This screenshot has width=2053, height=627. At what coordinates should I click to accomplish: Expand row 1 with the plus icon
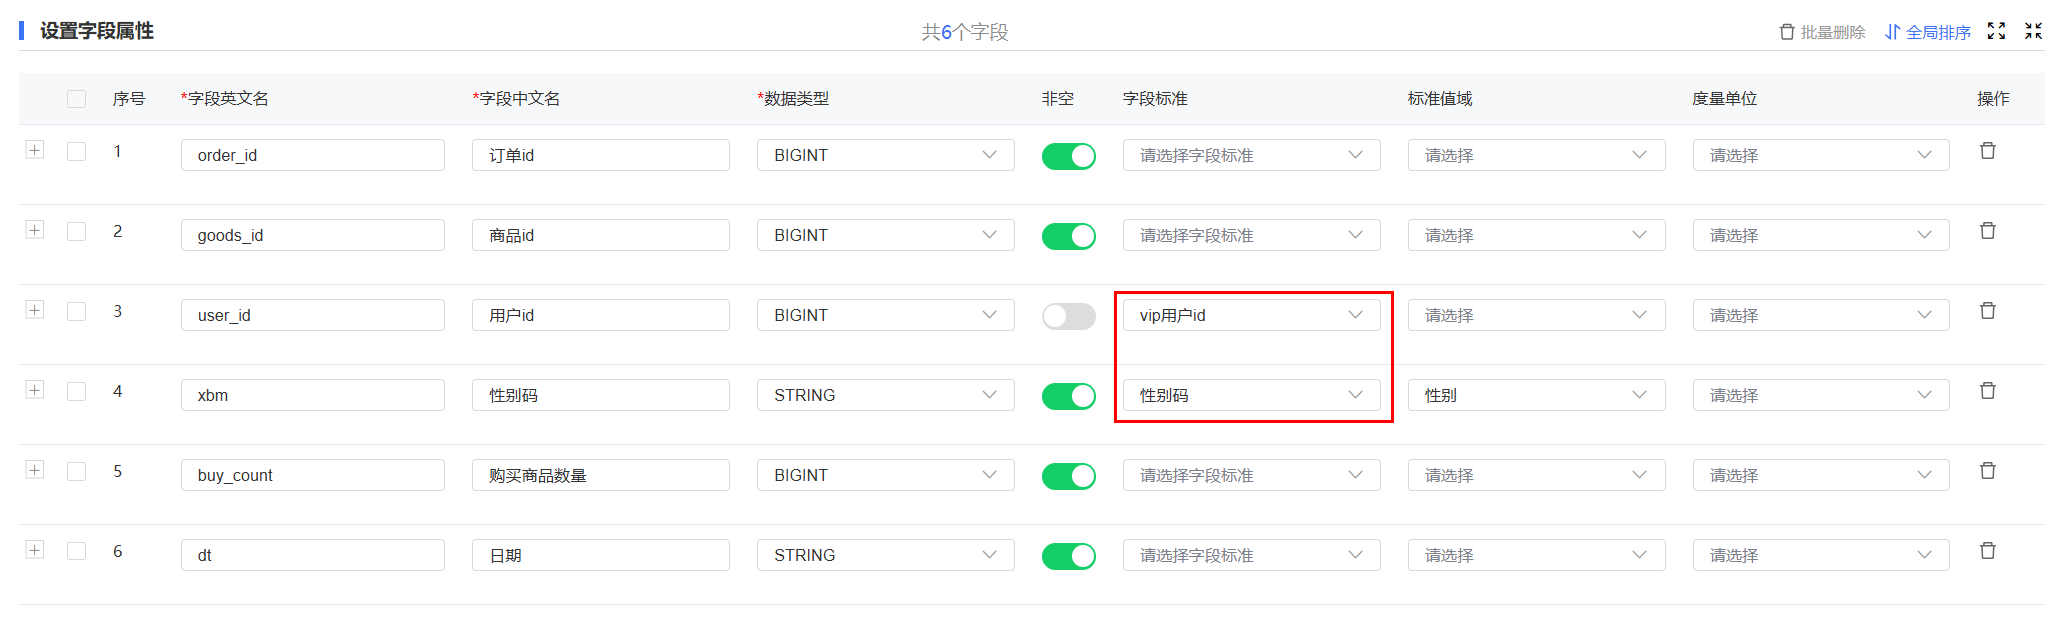point(35,150)
